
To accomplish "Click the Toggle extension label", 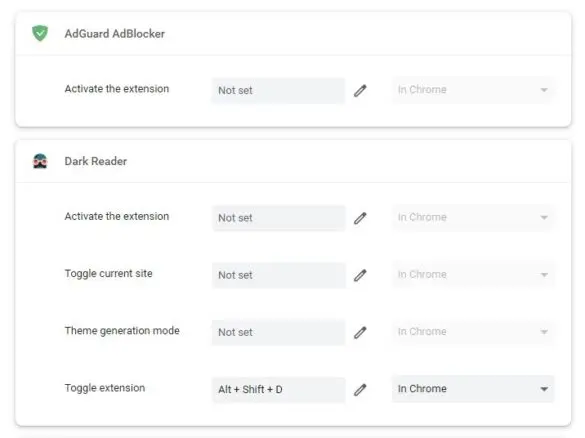I will point(104,388).
